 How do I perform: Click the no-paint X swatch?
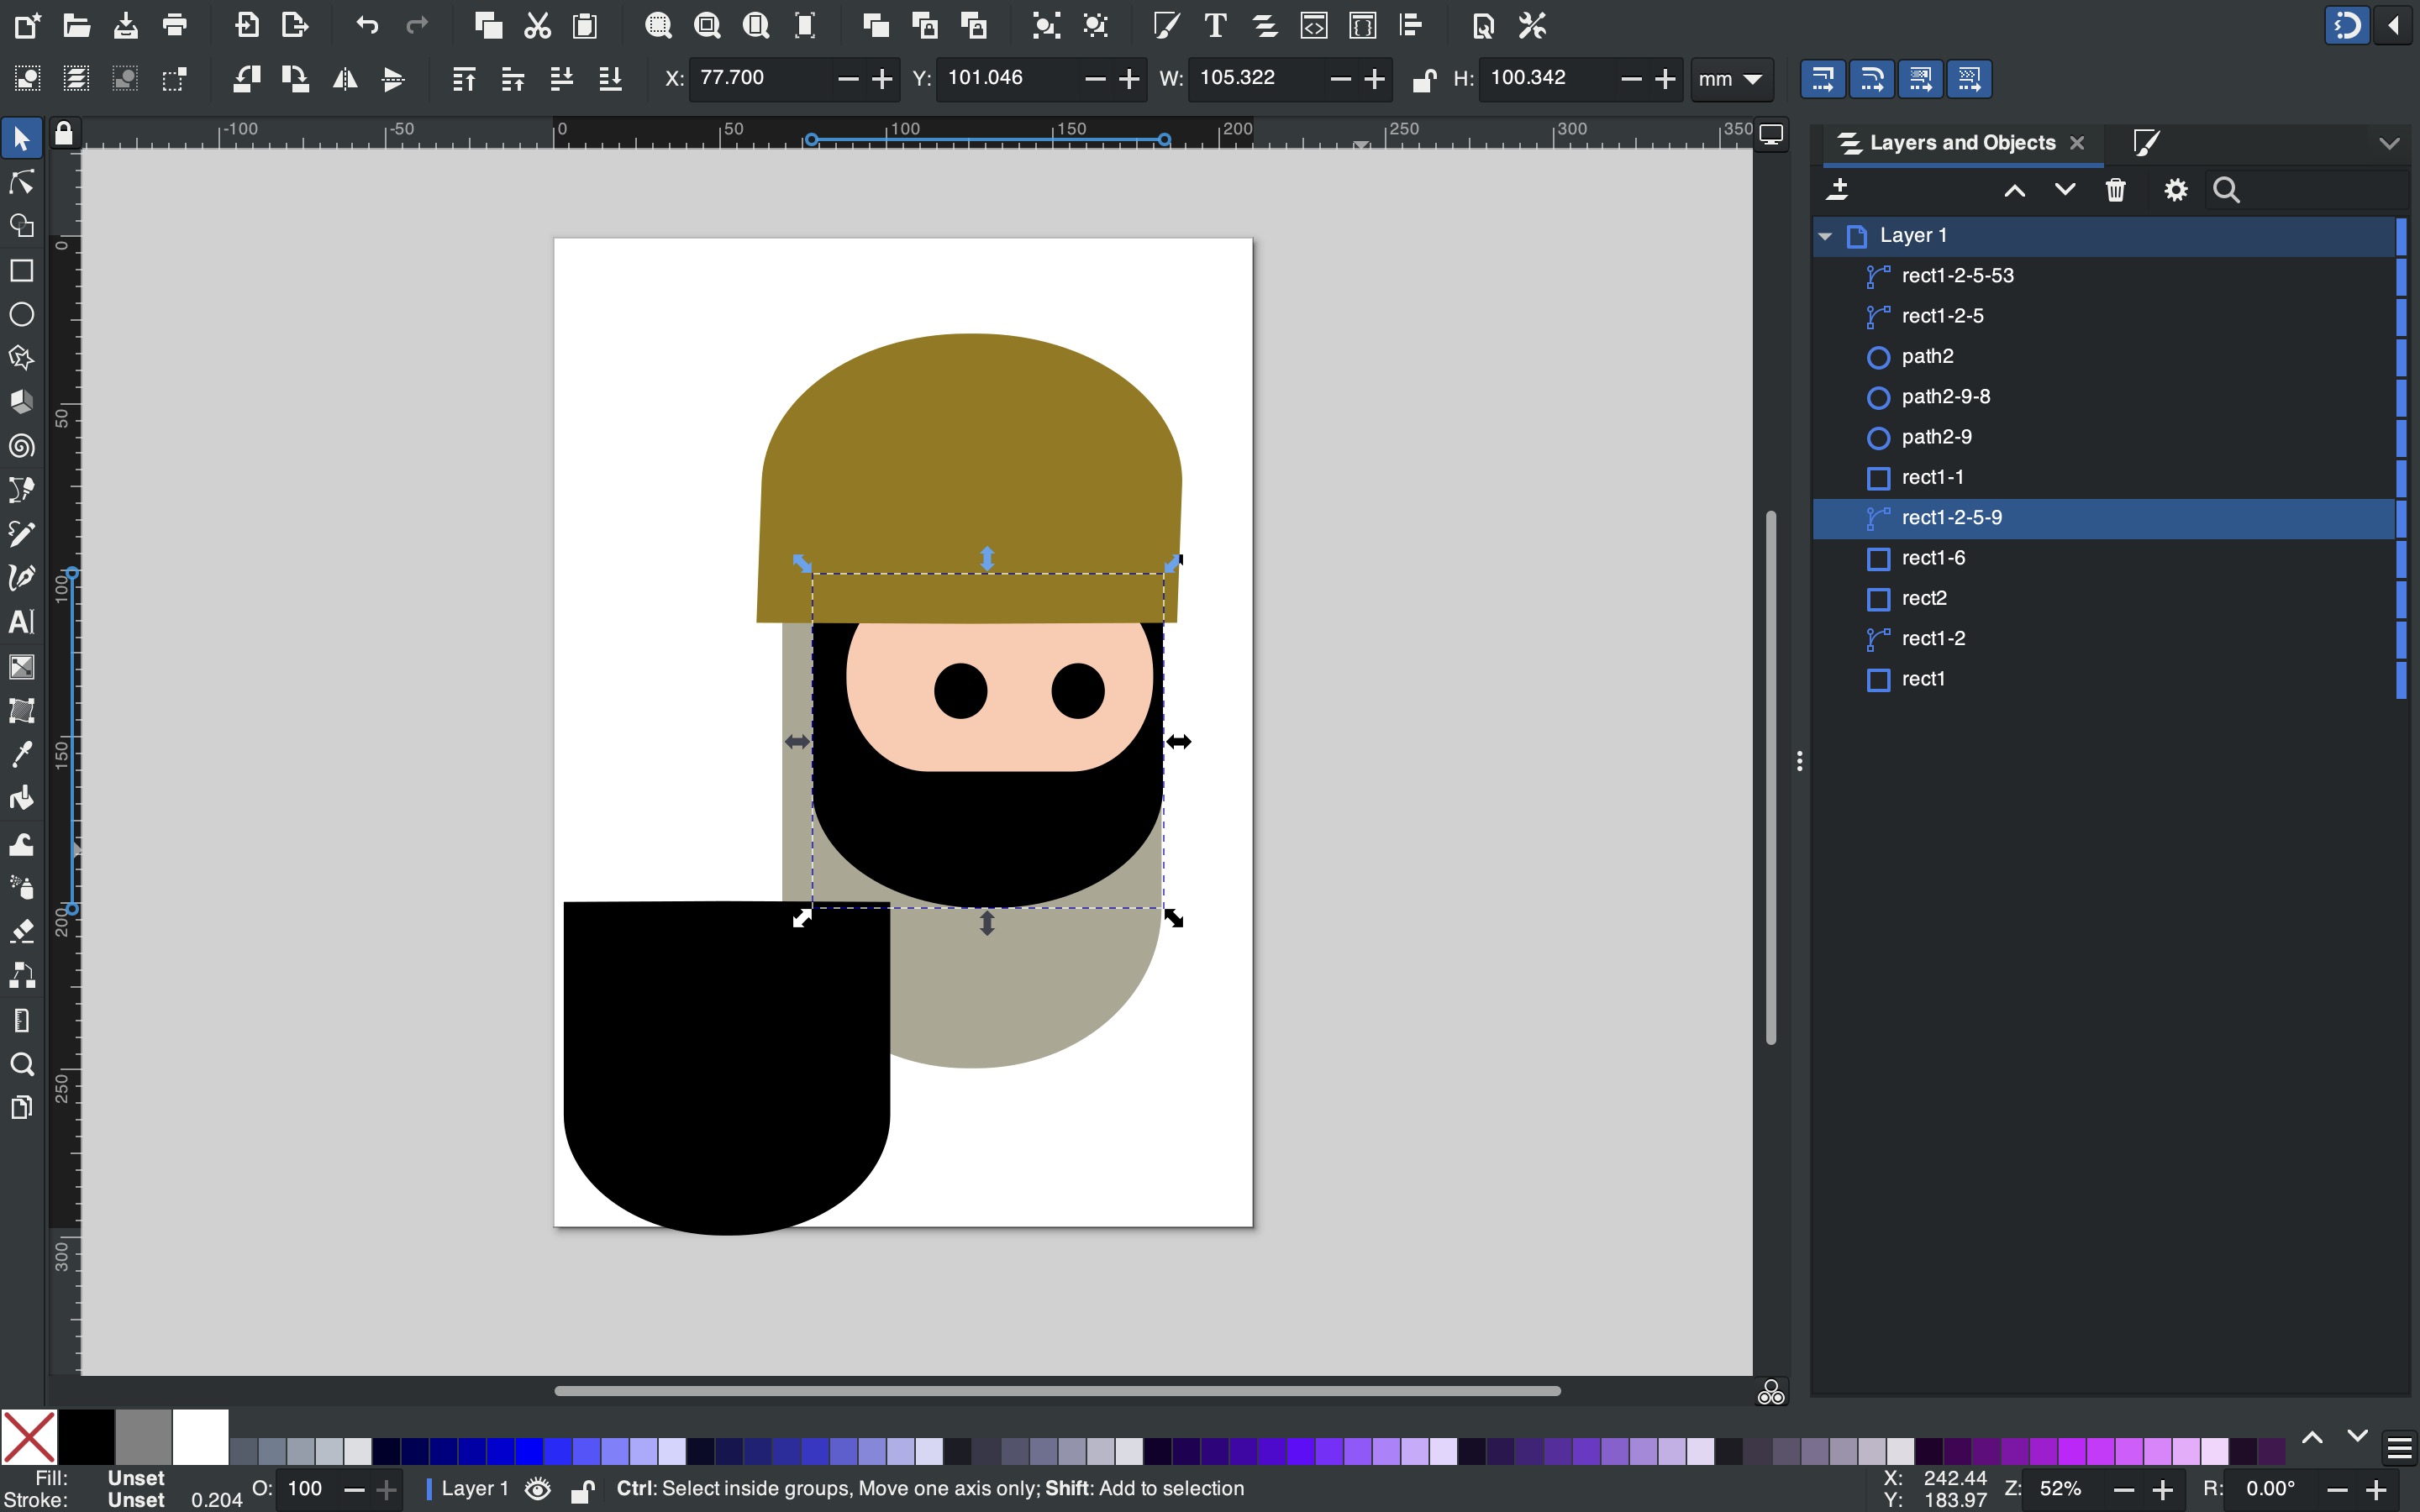[29, 1438]
